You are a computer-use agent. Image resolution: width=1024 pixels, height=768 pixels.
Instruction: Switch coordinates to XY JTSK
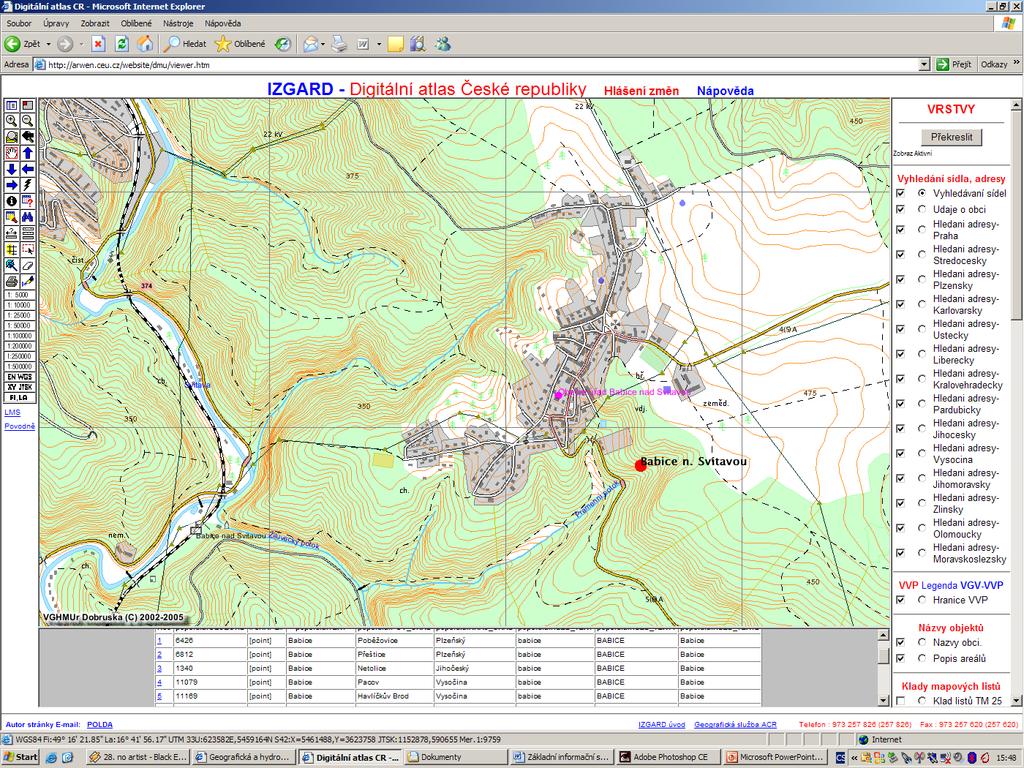(x=20, y=387)
